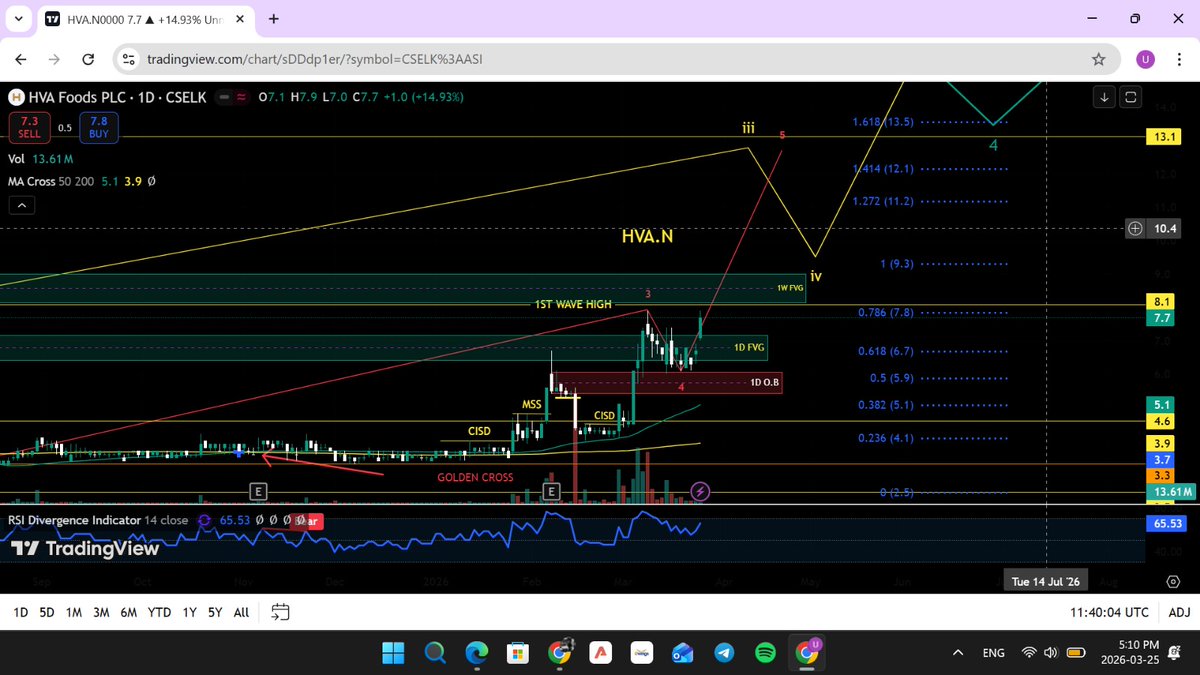
Task: Select the 6M date range
Action: [128, 612]
